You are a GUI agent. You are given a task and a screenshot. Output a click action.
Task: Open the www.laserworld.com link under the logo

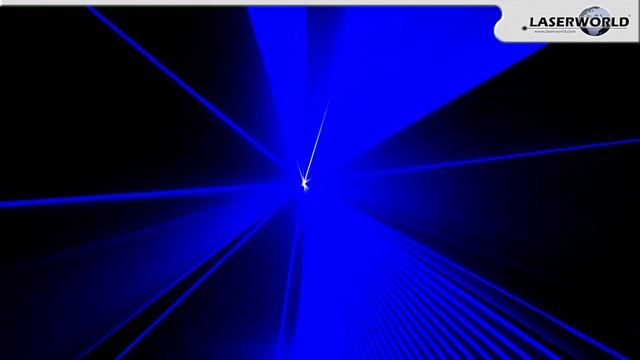coord(555,31)
